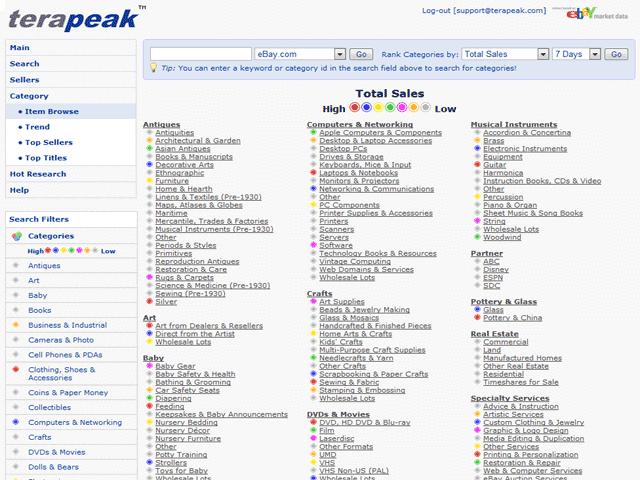Viewport: 640px width, 480px height.
Task: Open the Antiques heading link
Action: click(x=162, y=124)
